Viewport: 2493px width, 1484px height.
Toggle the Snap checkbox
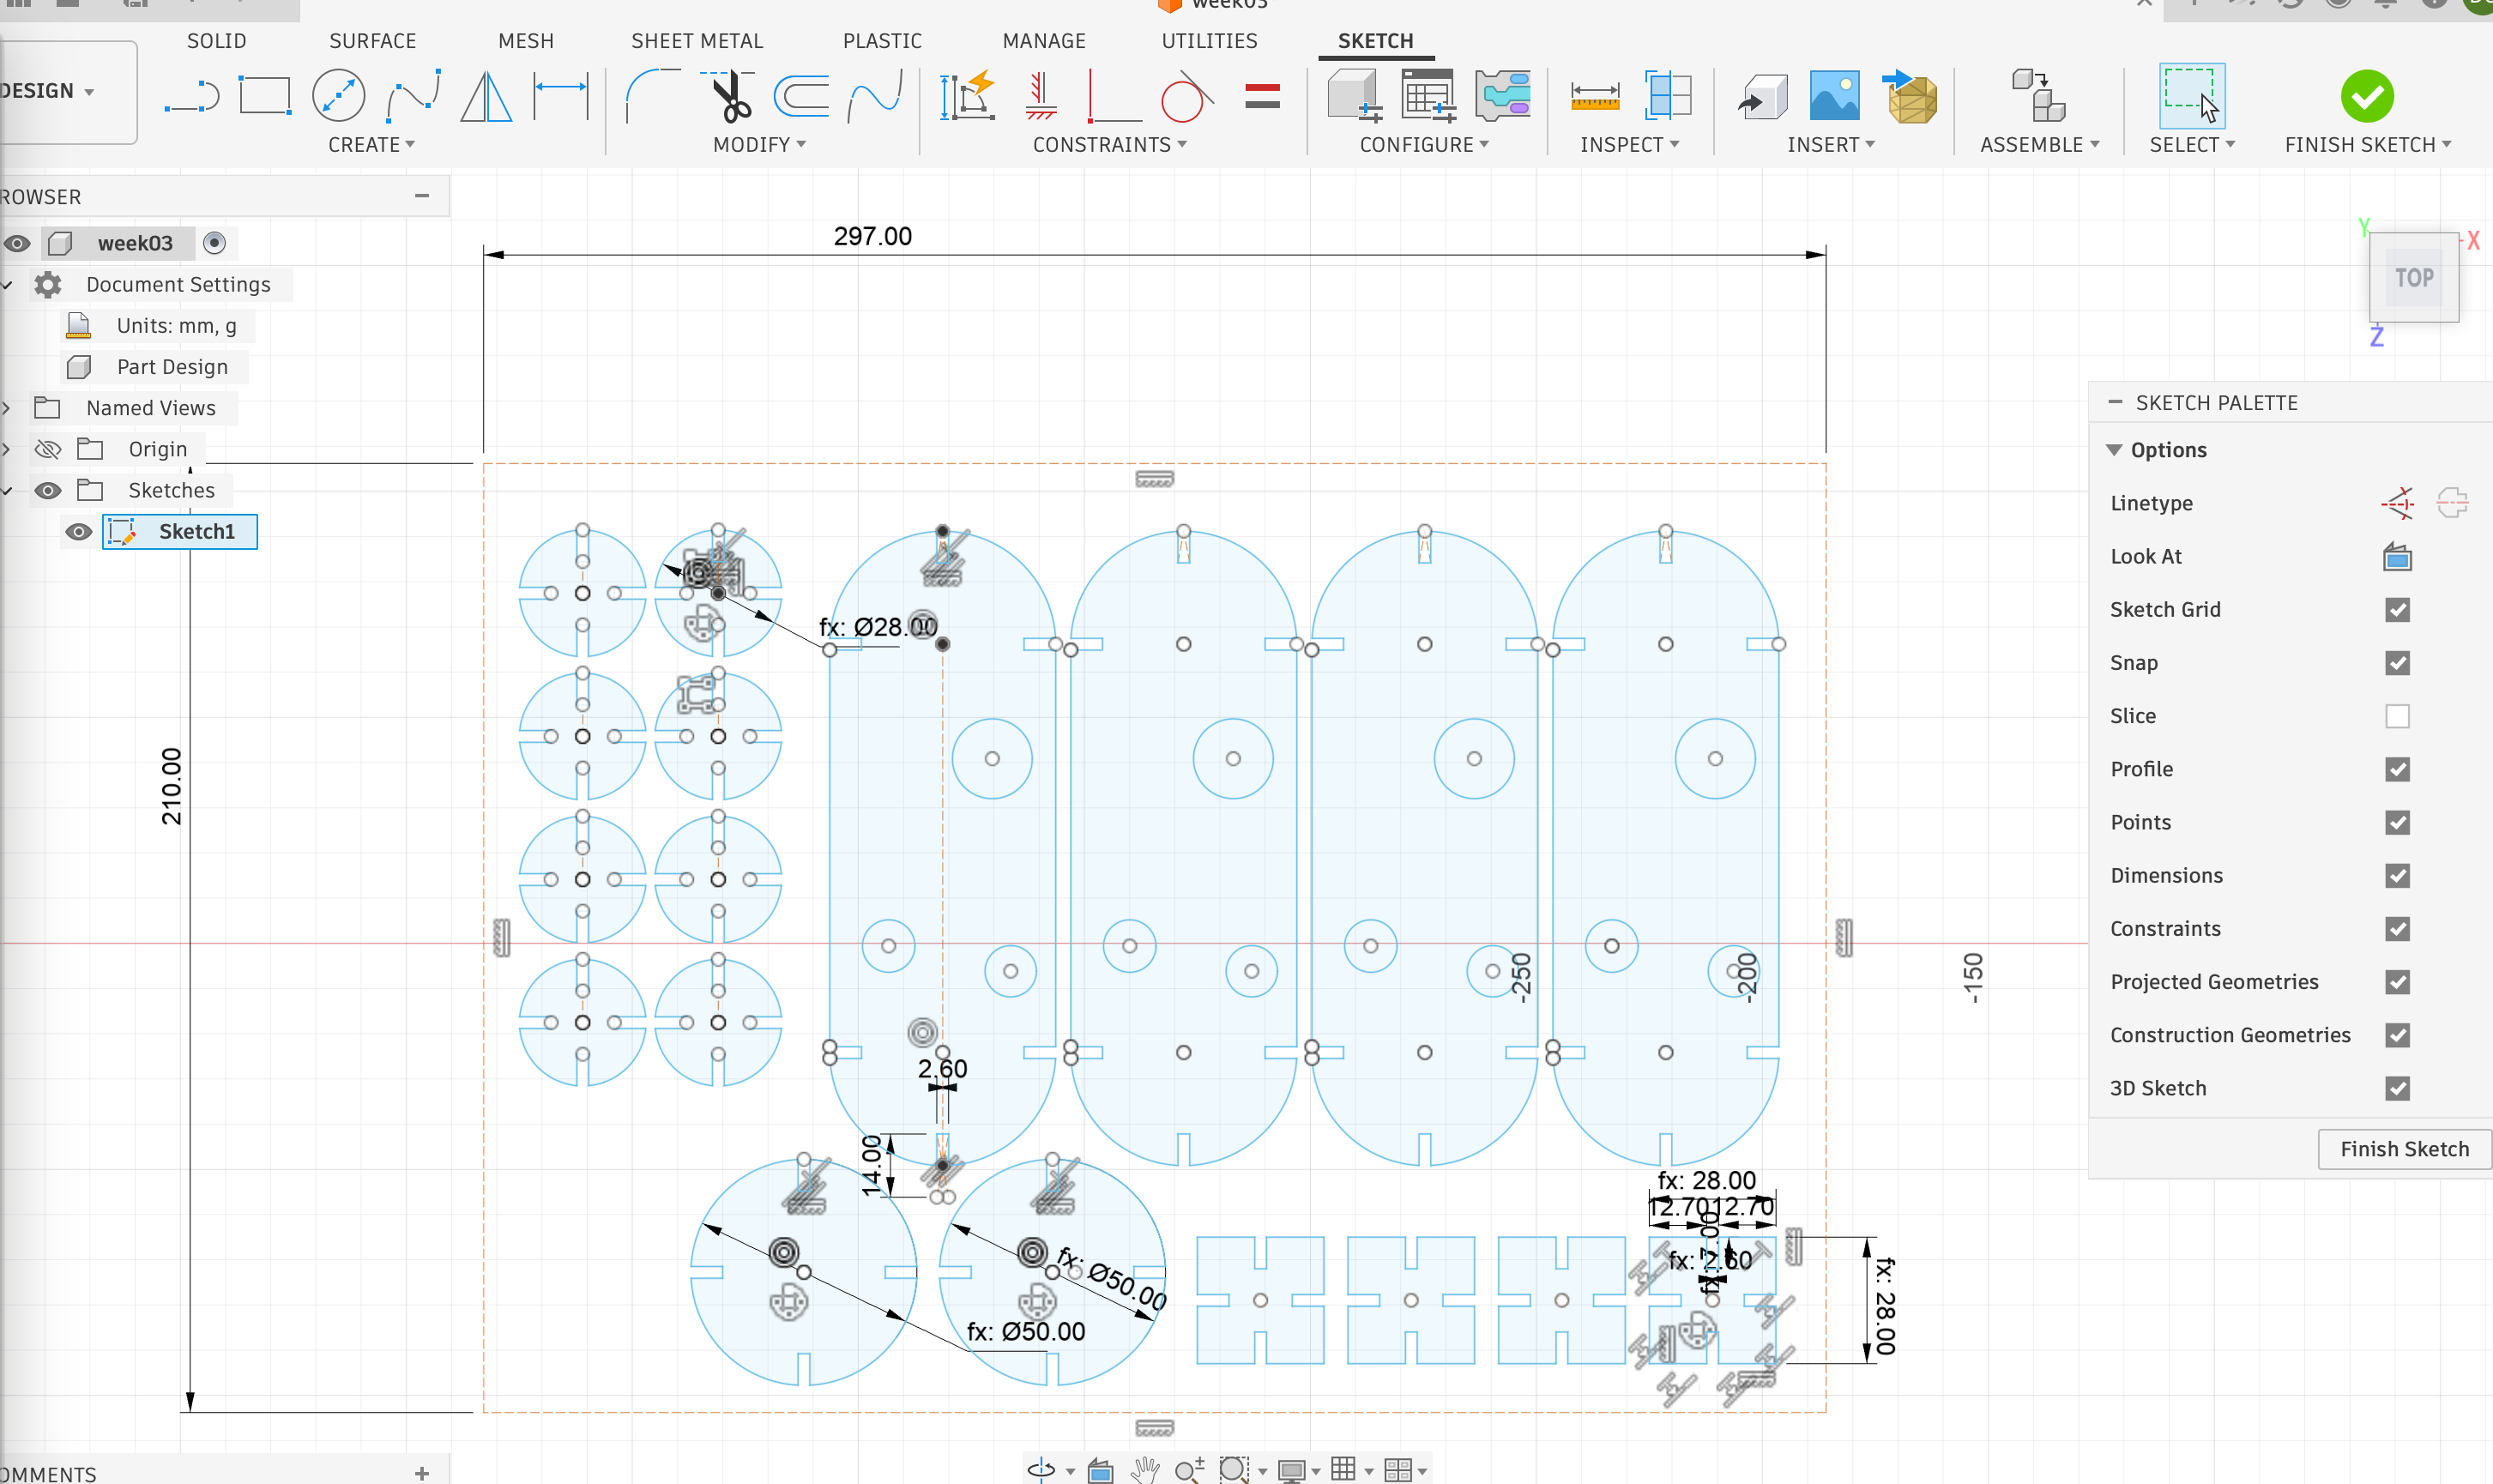pos(2397,663)
